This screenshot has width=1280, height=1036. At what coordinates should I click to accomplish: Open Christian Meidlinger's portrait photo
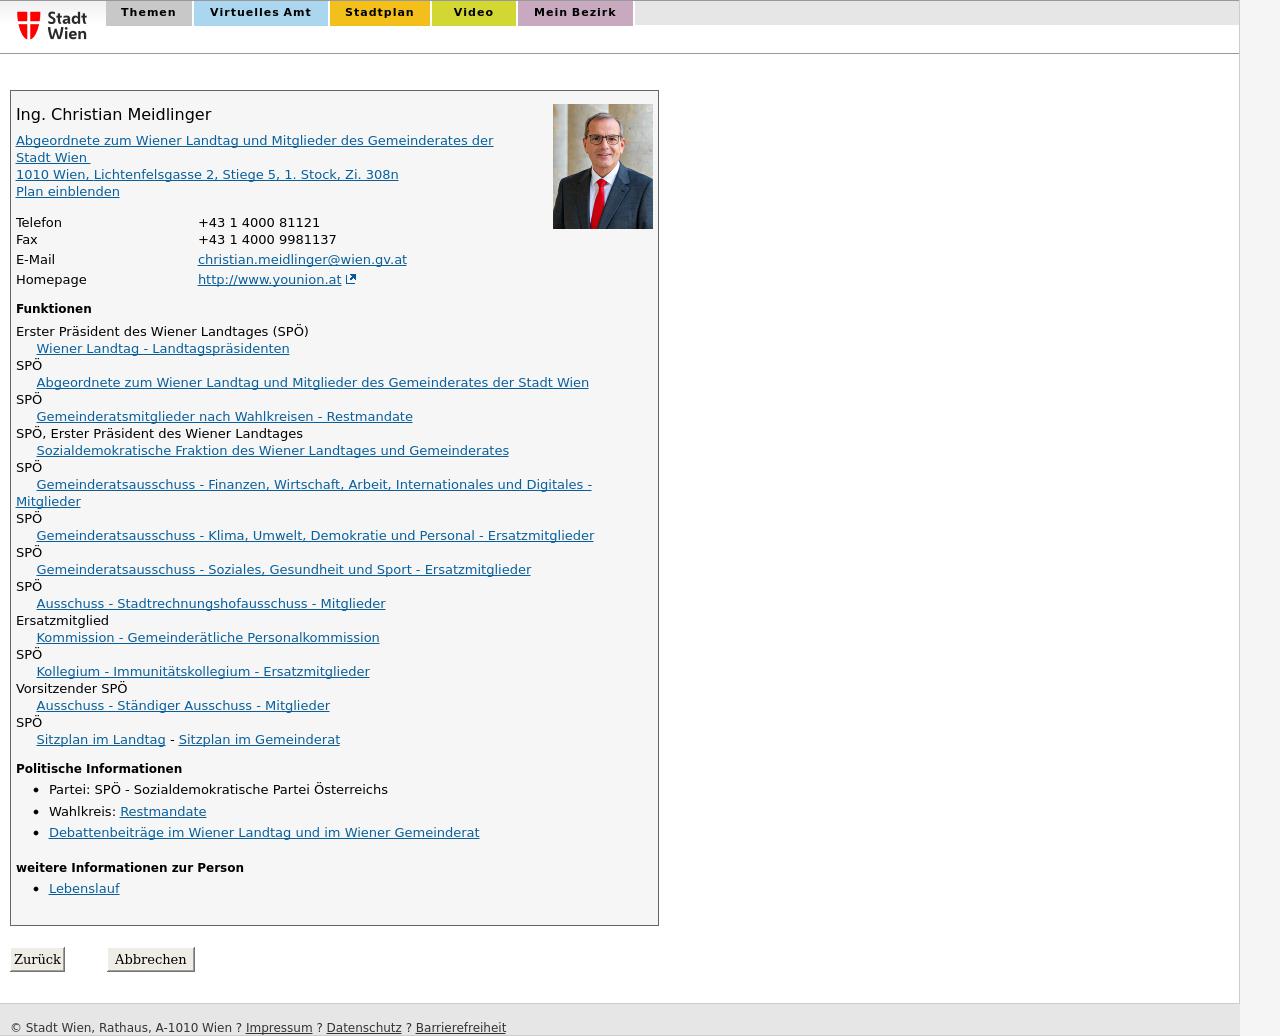coord(602,166)
